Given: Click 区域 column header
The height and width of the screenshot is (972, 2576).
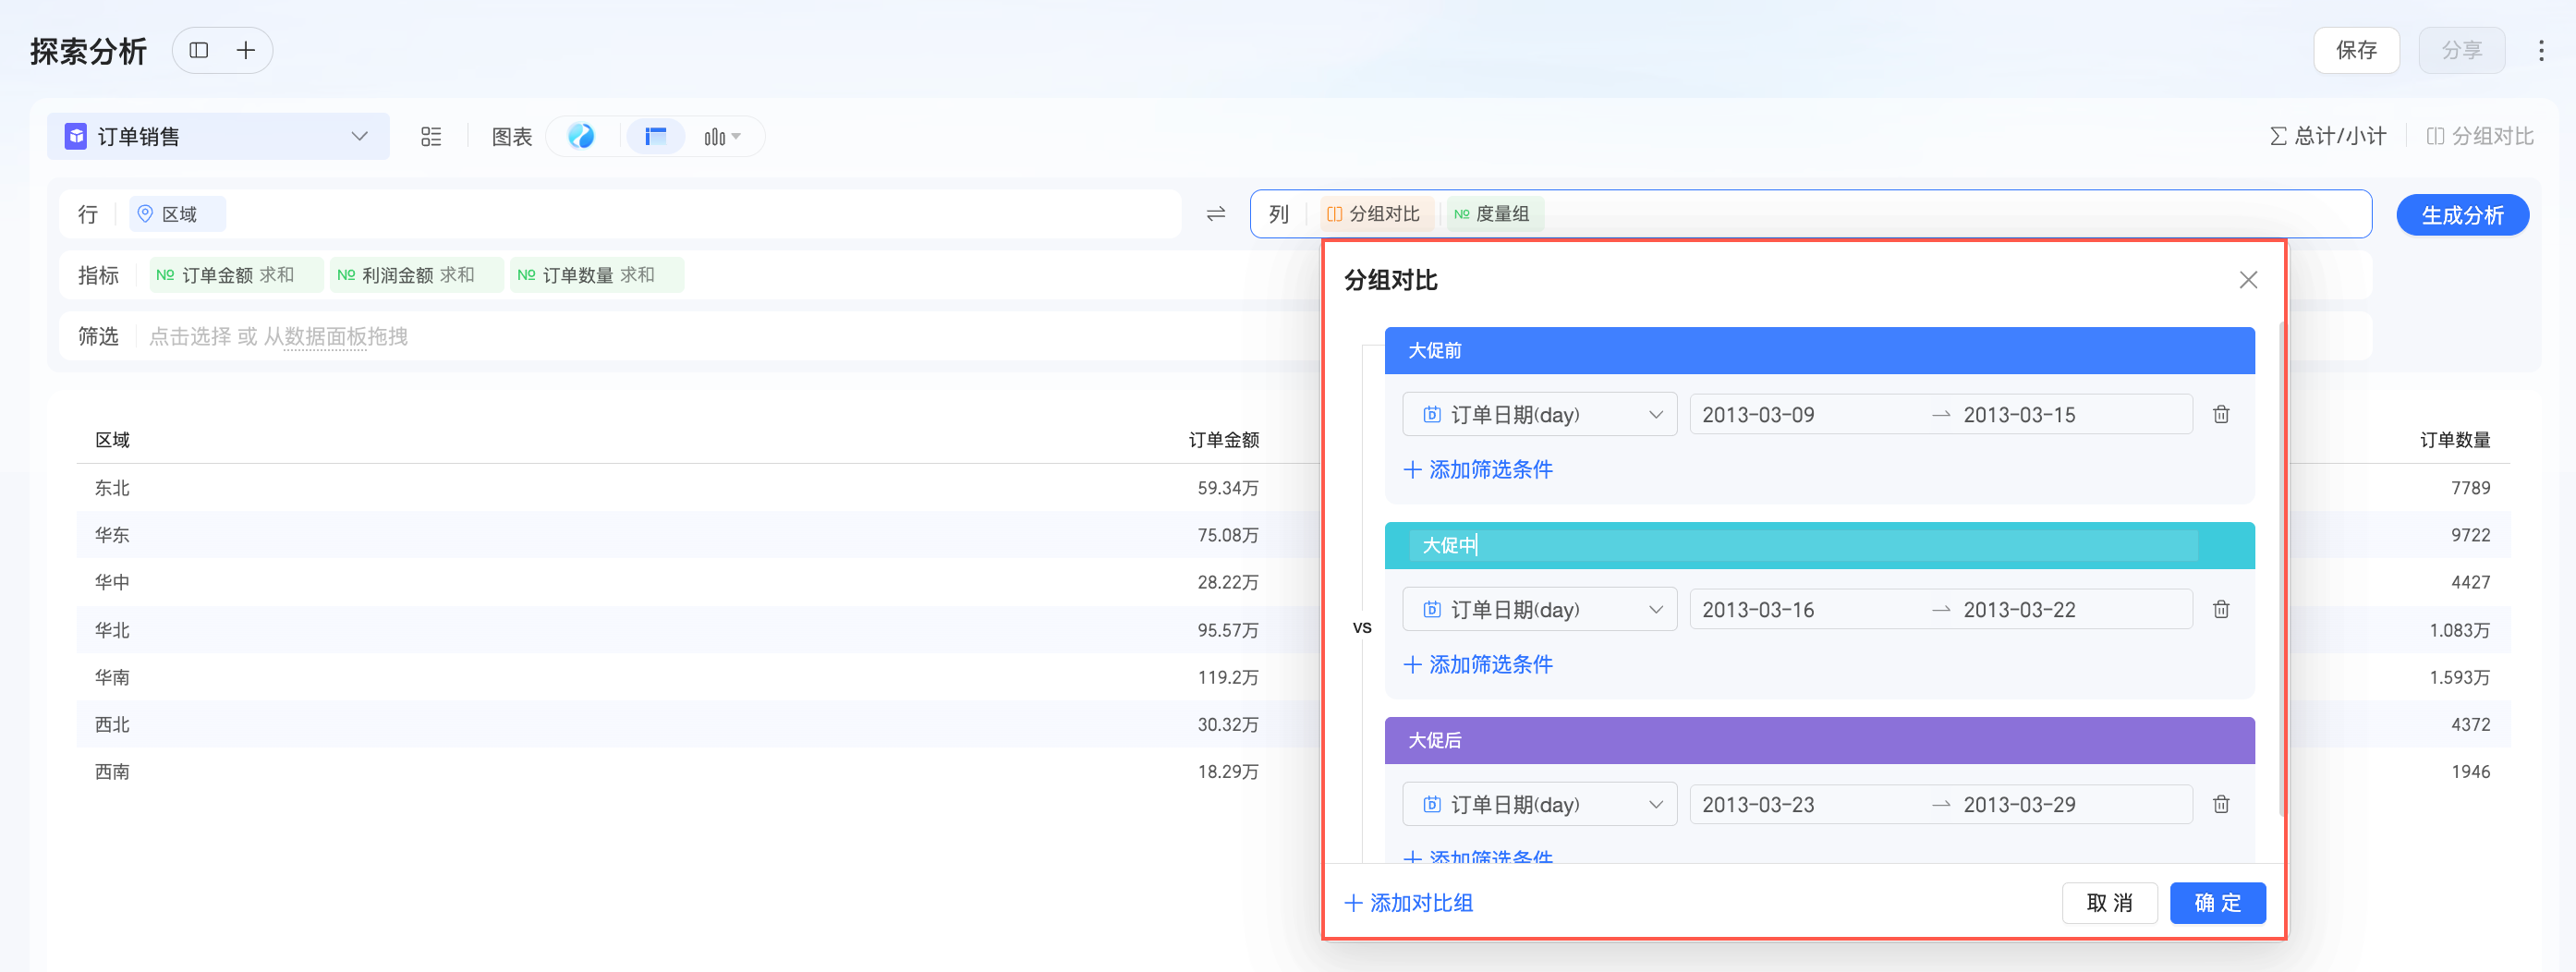Looking at the screenshot, I should coord(112,440).
